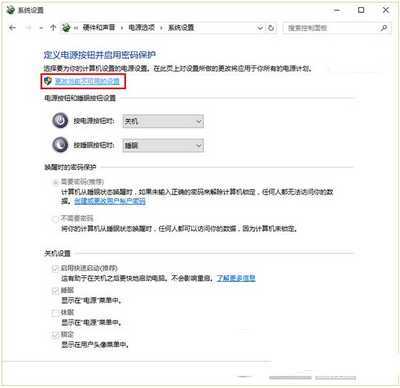Expand the address bar history dropdown

(x=260, y=28)
